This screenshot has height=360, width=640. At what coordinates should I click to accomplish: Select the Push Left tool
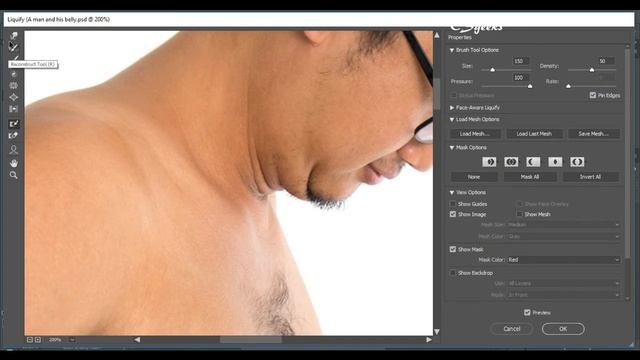pyautogui.click(x=13, y=109)
